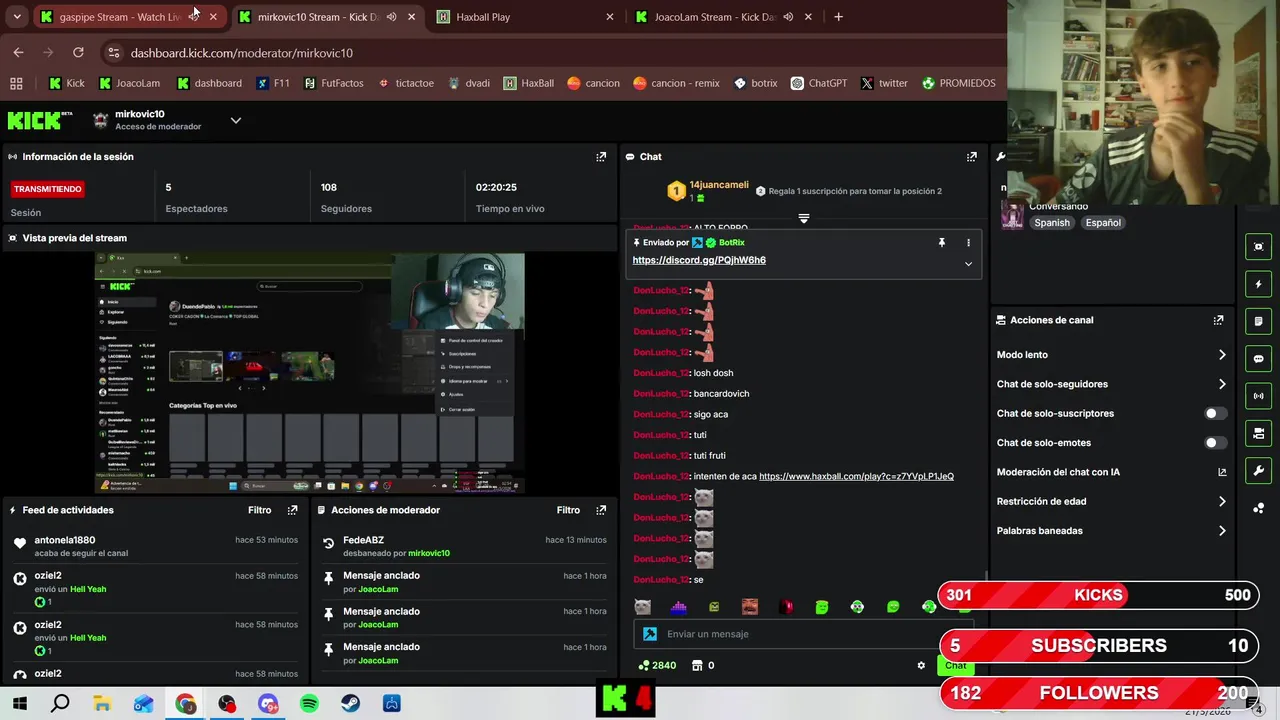The image size is (1280, 720).
Task: Click in the Enviar un mensaje field
Action: [804, 634]
